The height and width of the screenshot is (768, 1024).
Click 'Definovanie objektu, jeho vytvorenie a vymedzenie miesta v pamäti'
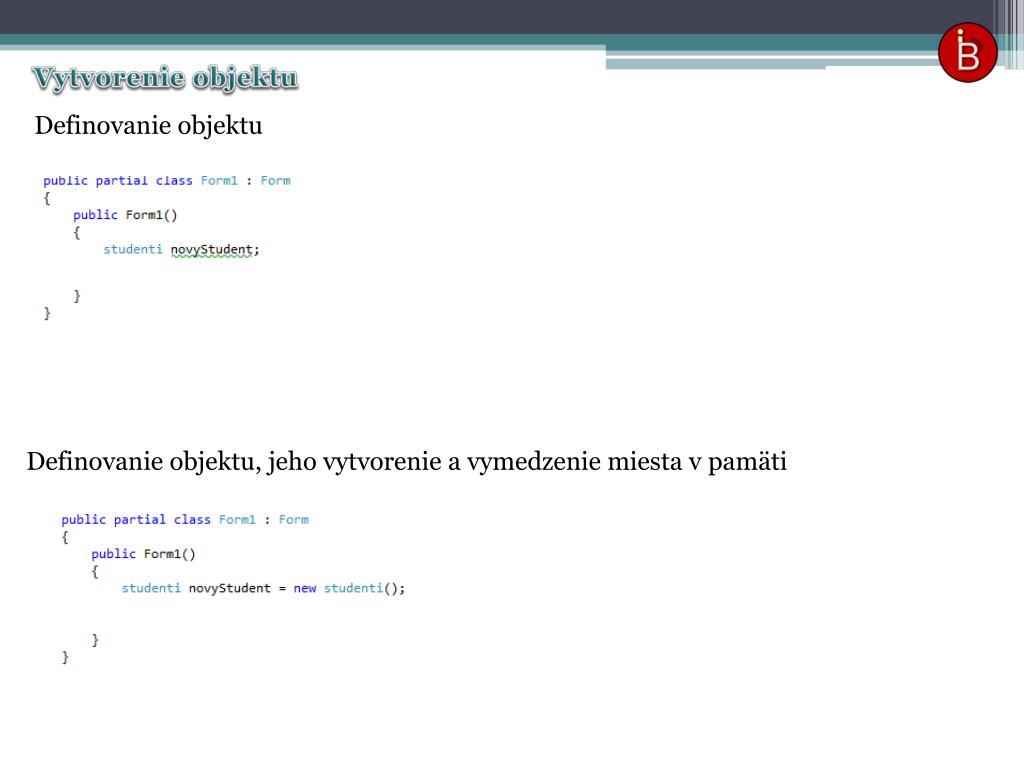pyautogui.click(x=406, y=462)
